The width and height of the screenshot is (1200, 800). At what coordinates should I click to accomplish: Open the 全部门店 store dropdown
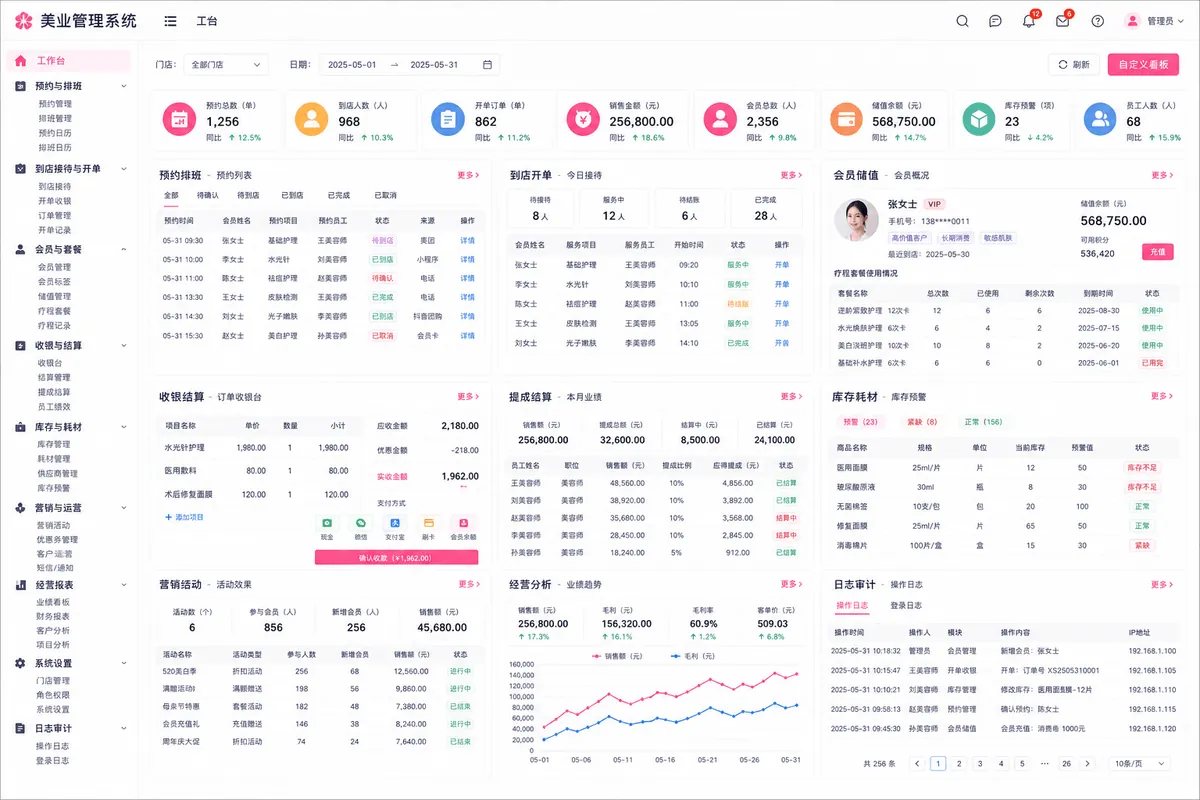(x=225, y=65)
